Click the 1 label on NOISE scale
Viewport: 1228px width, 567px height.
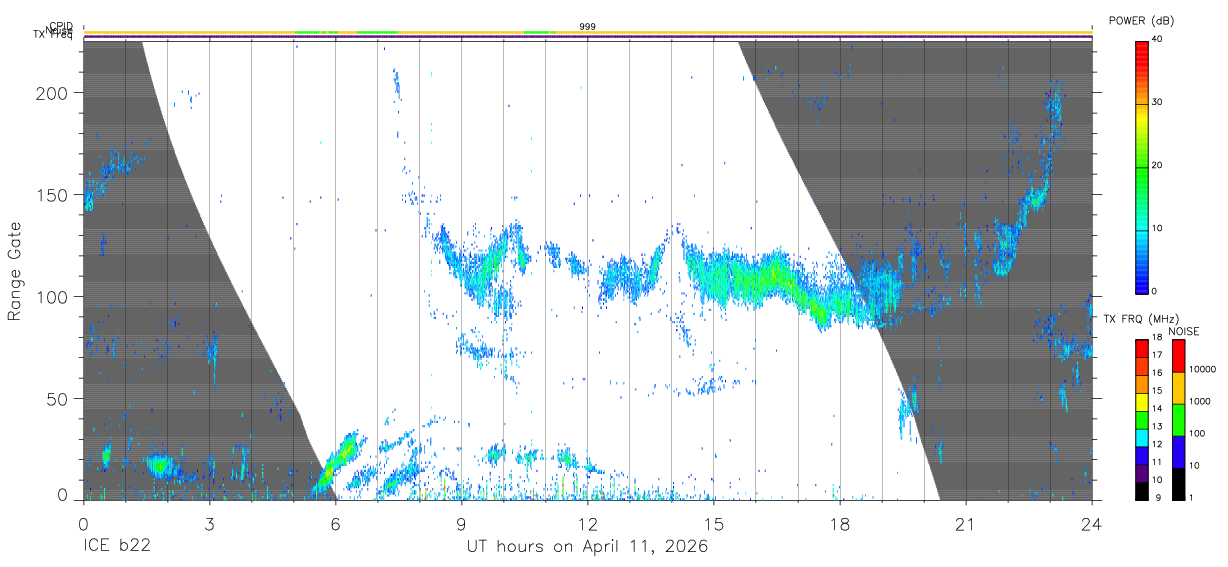[1192, 497]
